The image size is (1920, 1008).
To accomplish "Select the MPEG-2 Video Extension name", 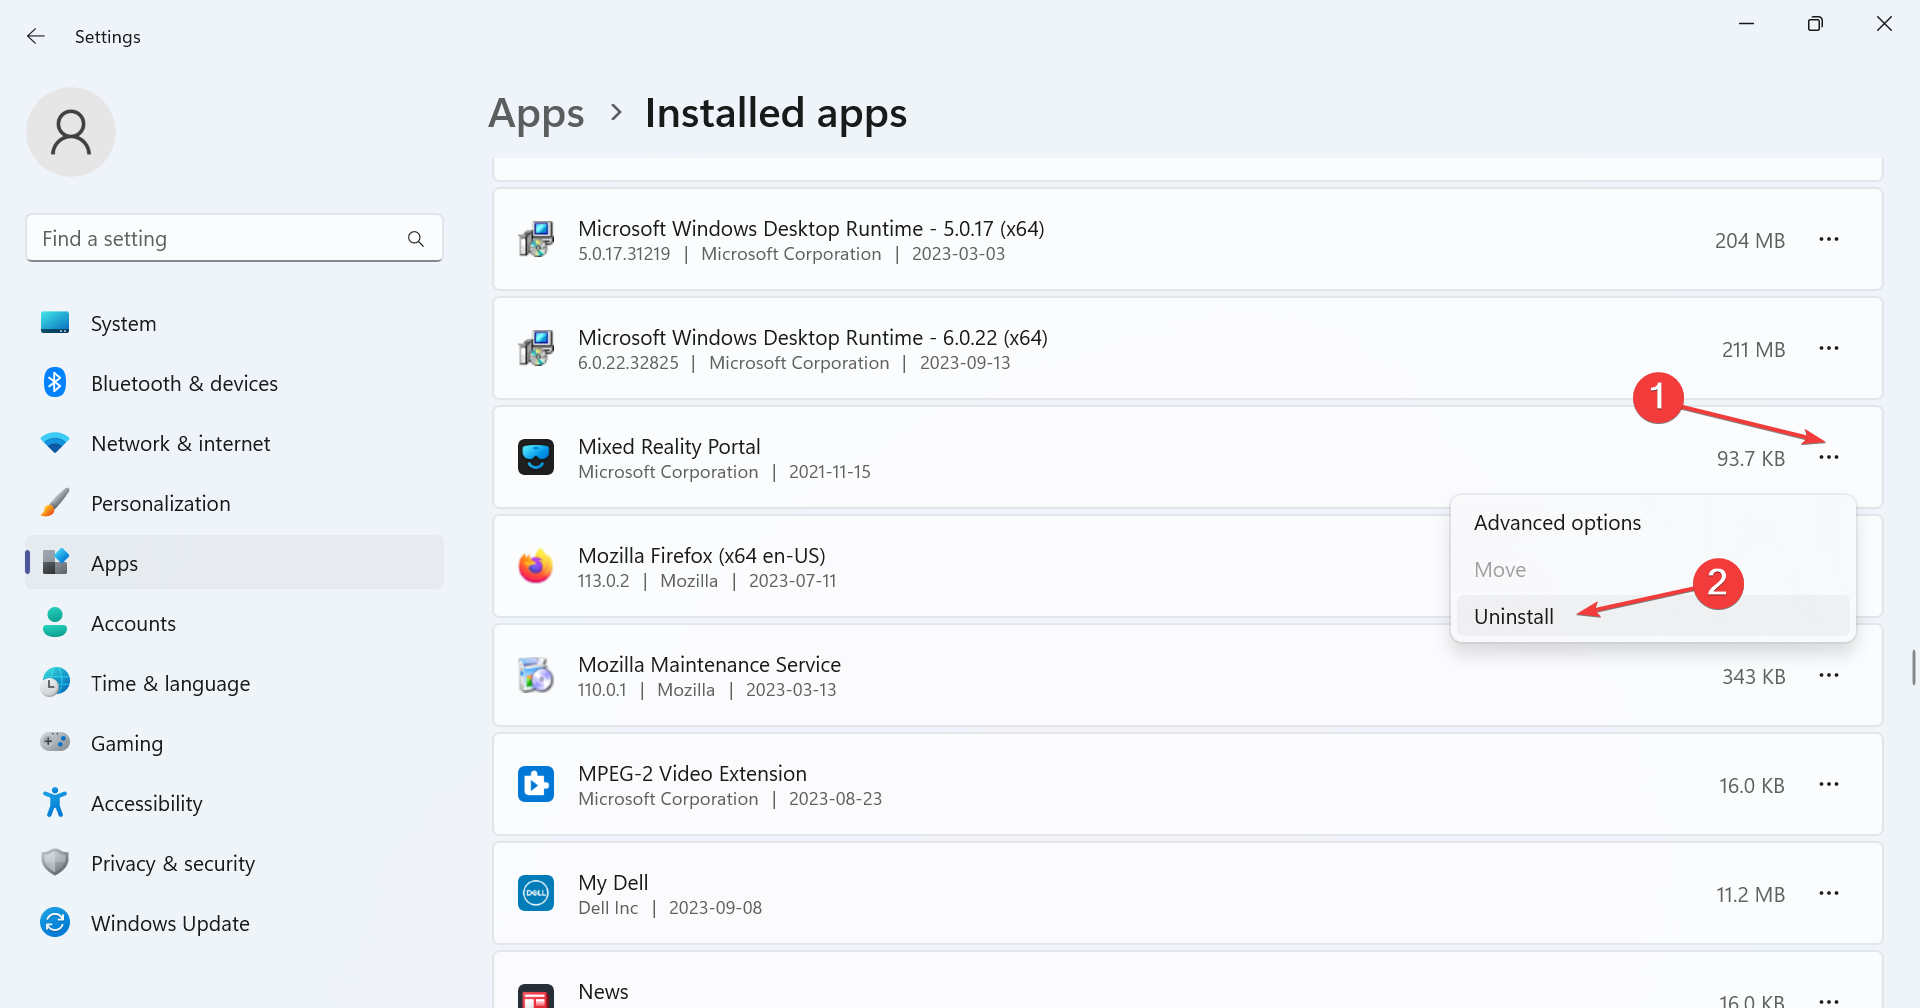I will click(692, 773).
